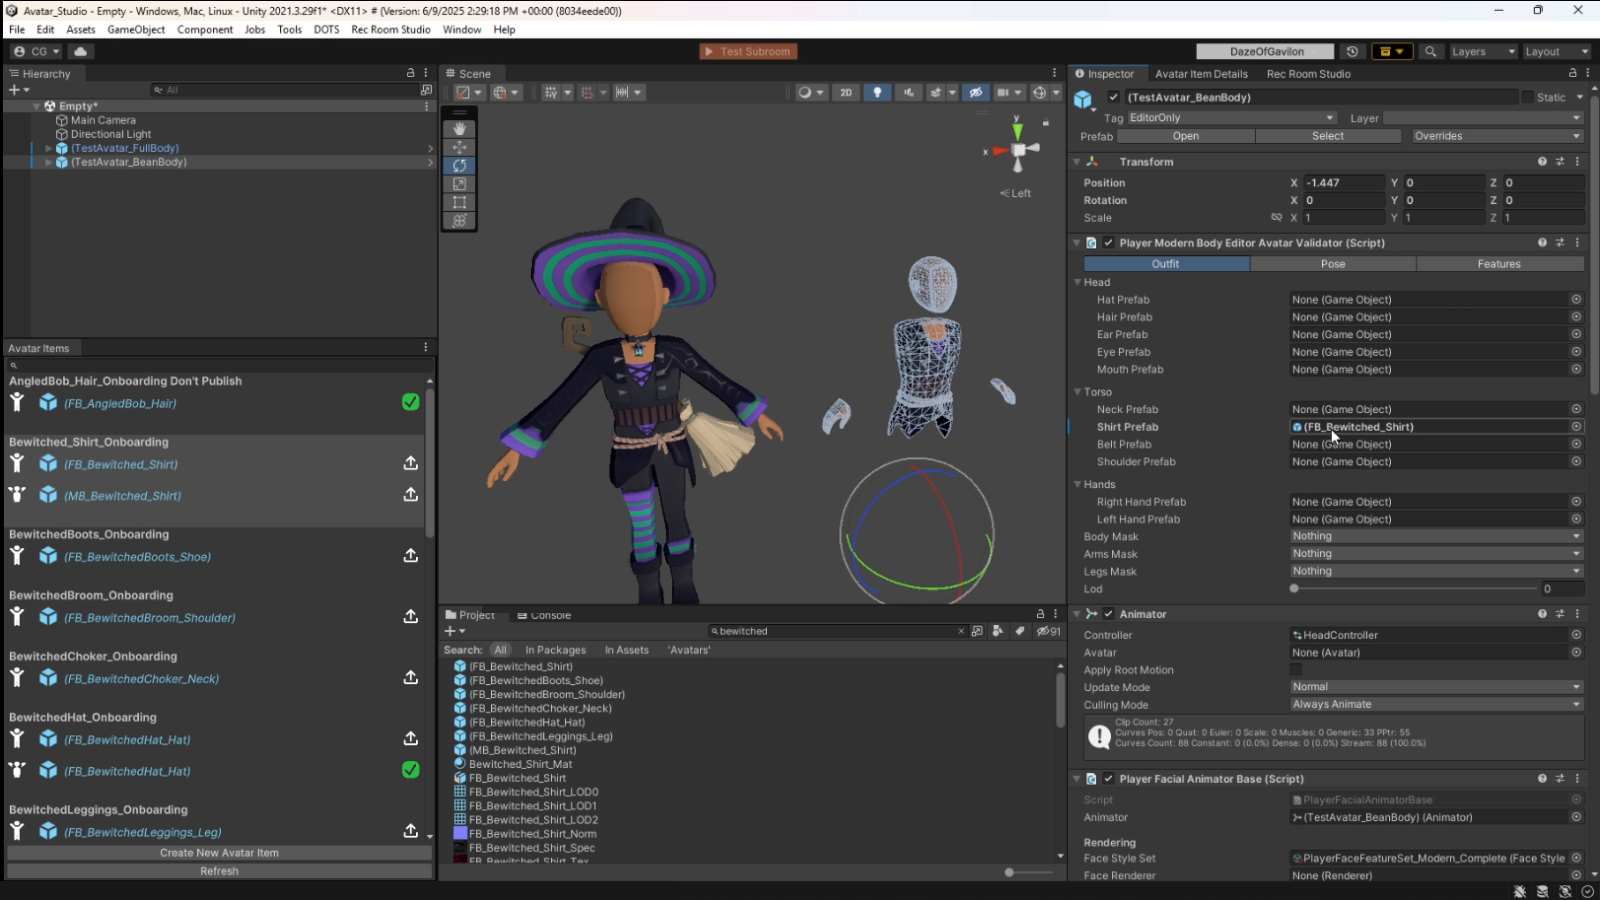Open the Culling Mode dropdown
The width and height of the screenshot is (1600, 900).
1436,704
